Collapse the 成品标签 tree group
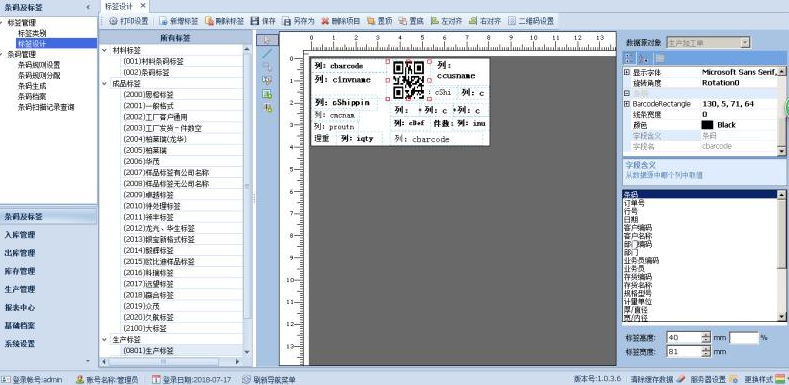Screen dimensions: 789x385 tap(105, 84)
